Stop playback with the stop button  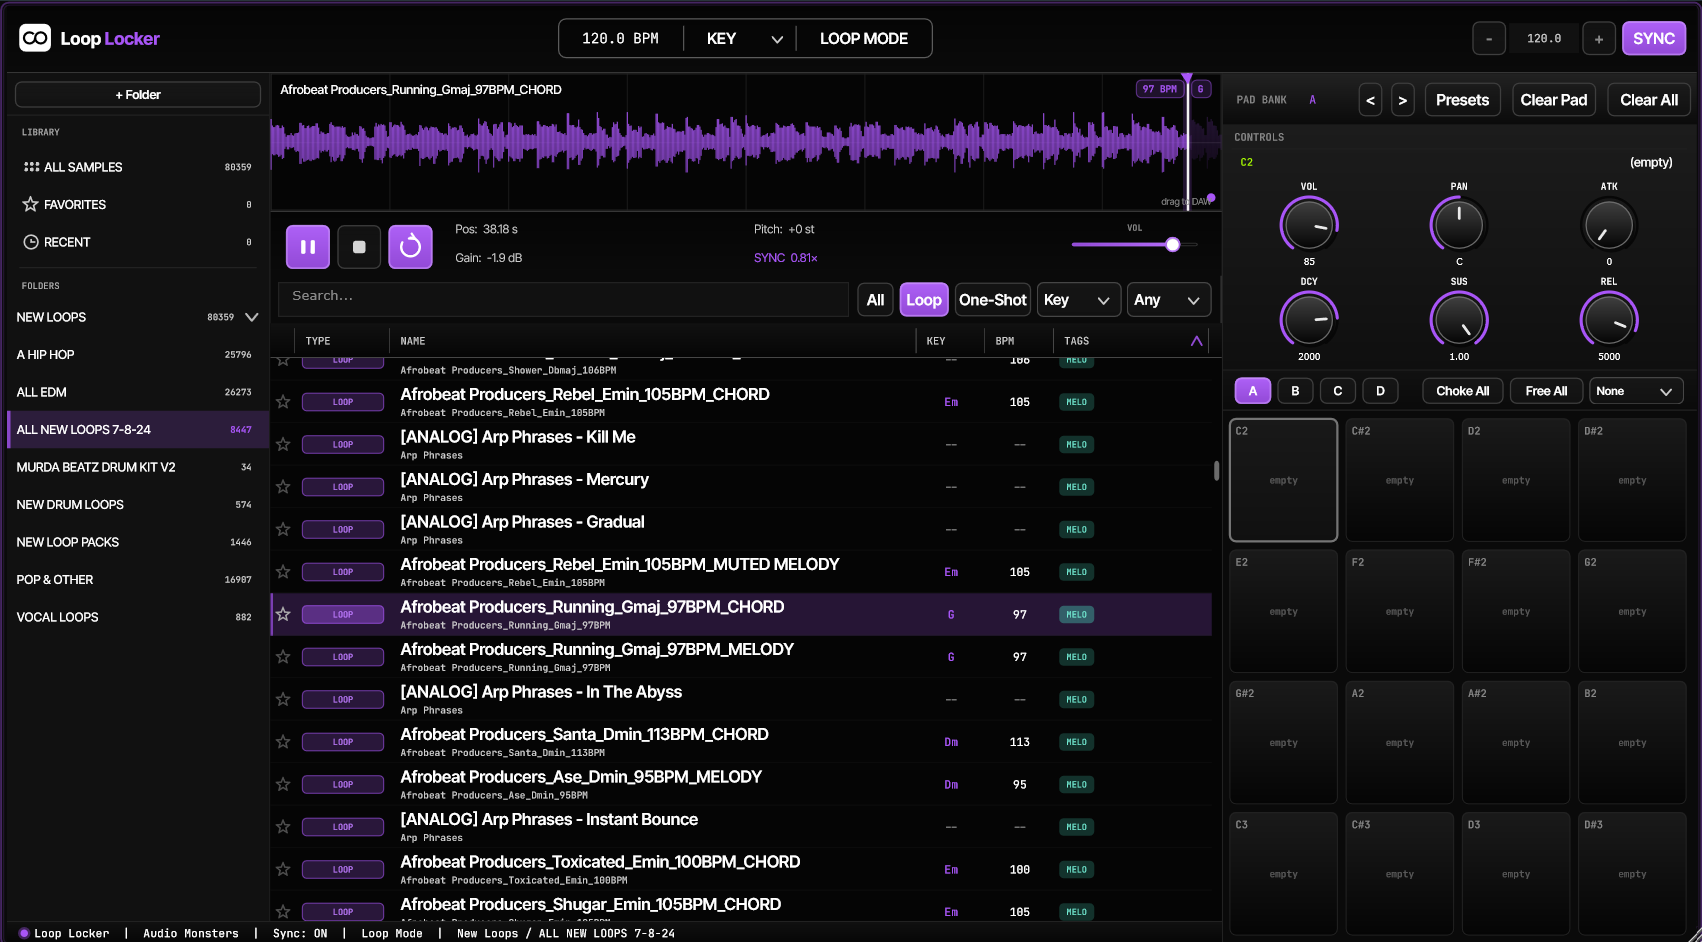click(x=359, y=247)
